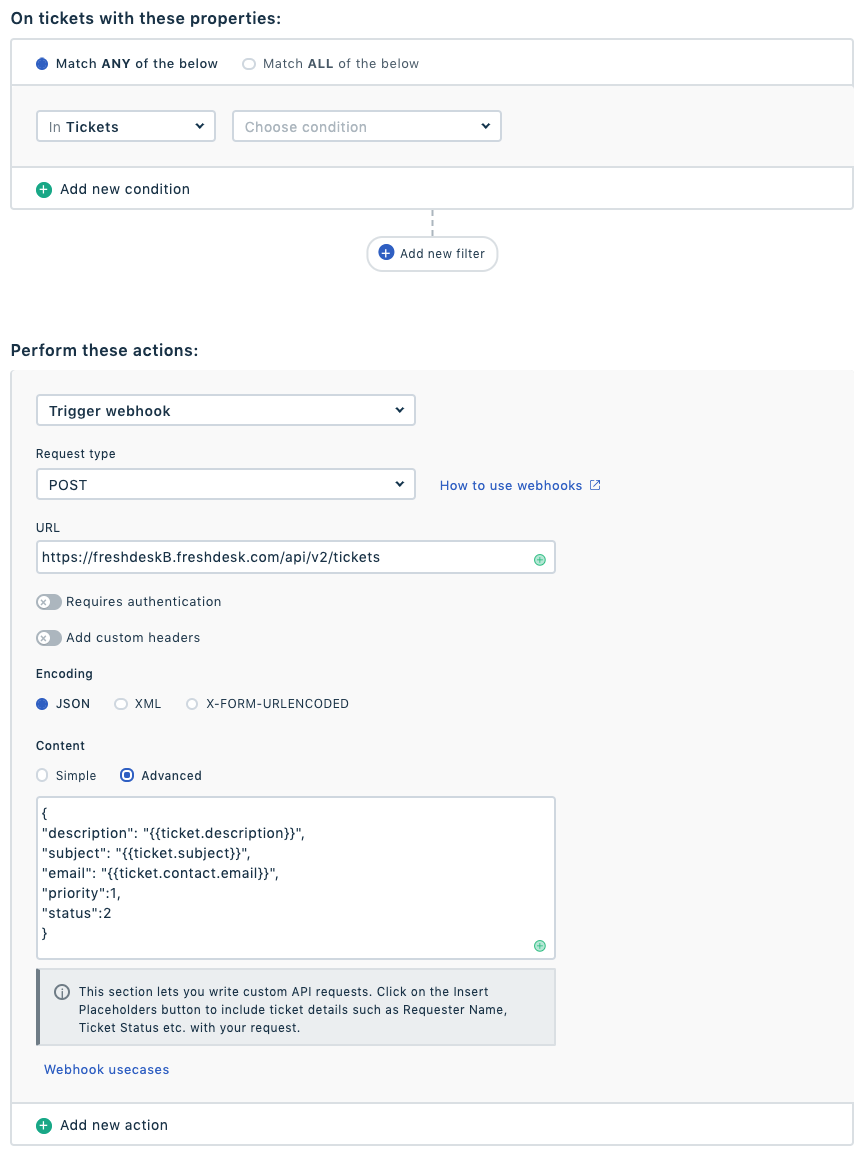The height and width of the screenshot is (1154, 864).
Task: Open the POST request type dropdown
Action: [x=225, y=485]
